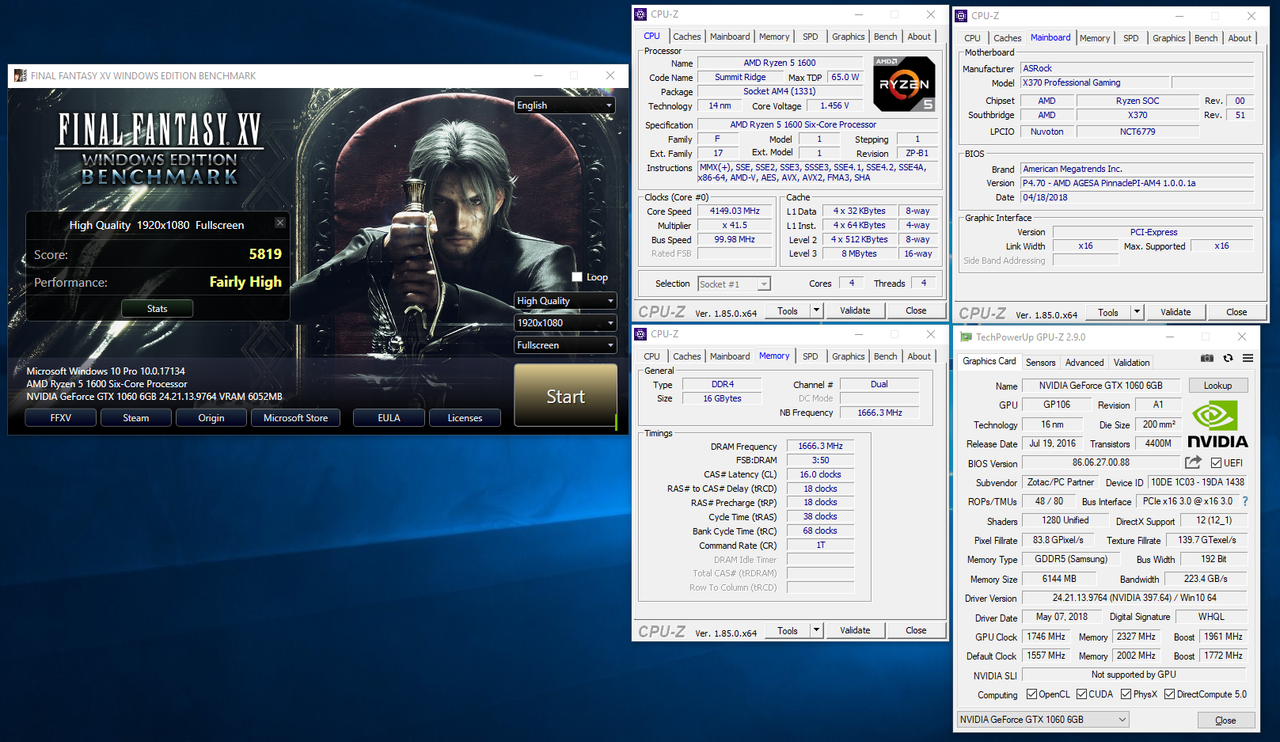Click the Origin store button
The width and height of the screenshot is (1280, 742).
point(211,418)
